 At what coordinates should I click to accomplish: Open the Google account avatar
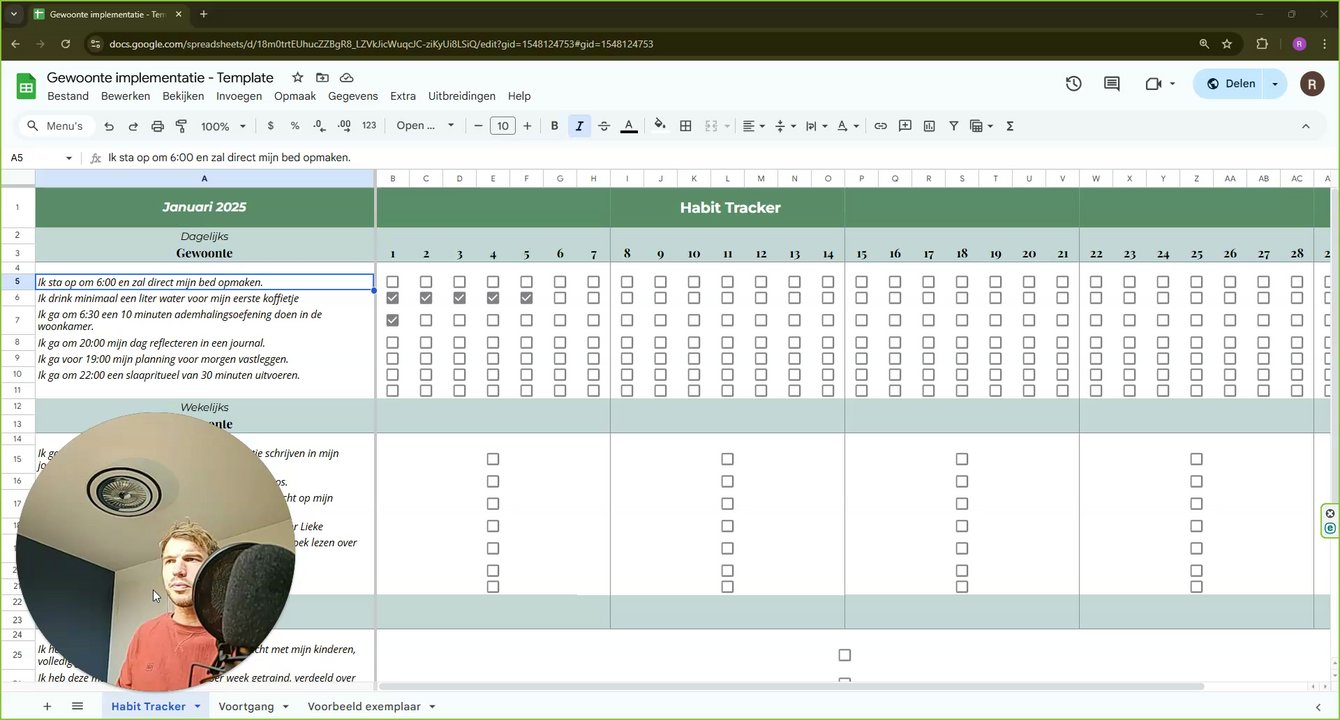1312,84
